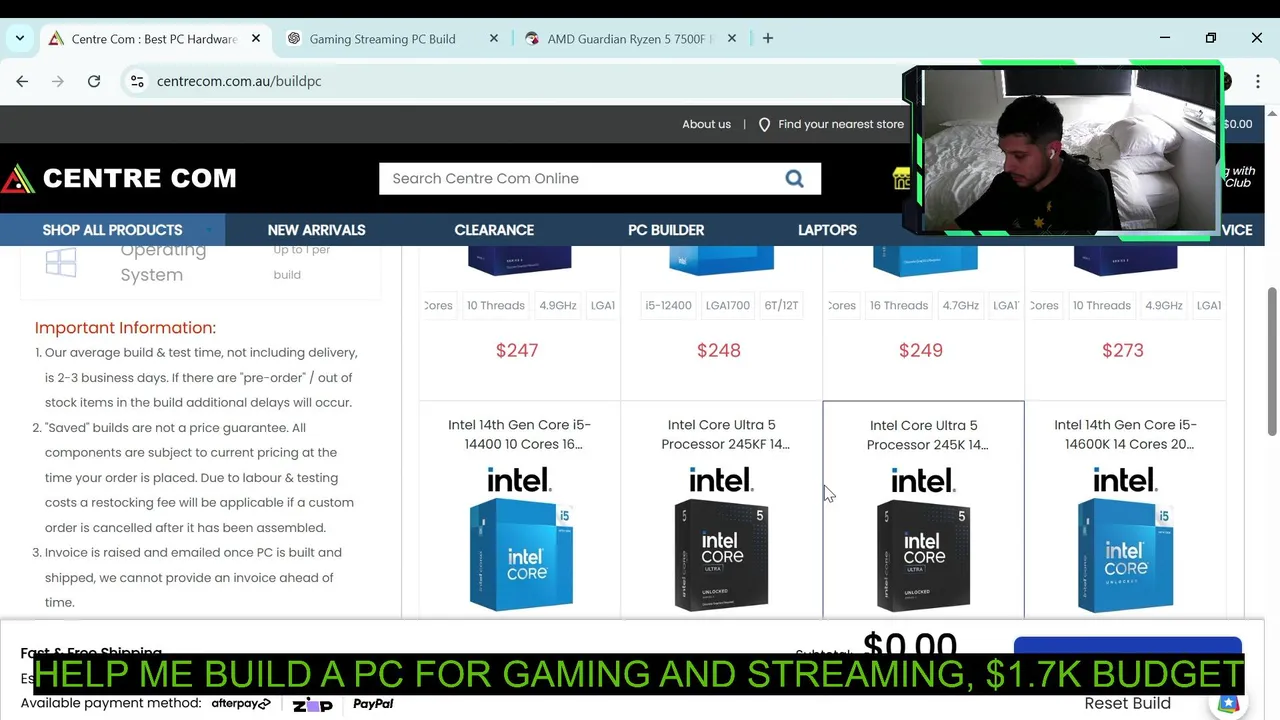The height and width of the screenshot is (720, 1280).
Task: Open CLEARANCE menu item
Action: point(494,230)
